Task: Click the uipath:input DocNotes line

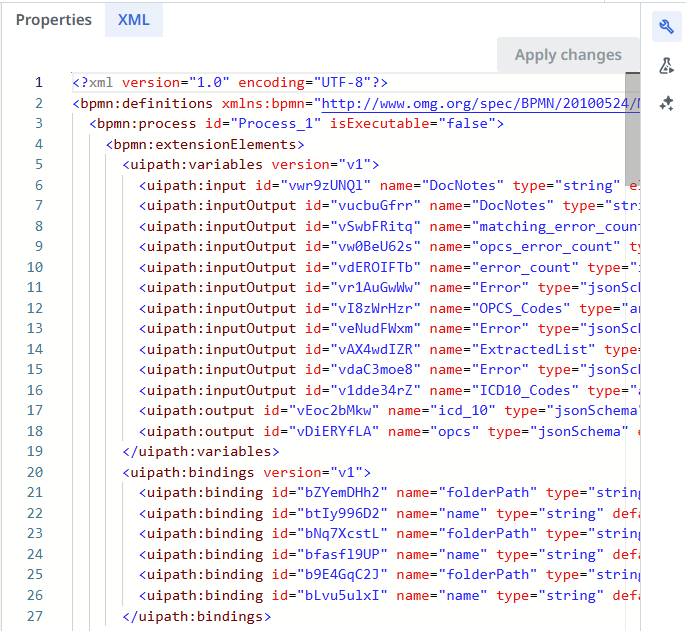Action: coord(380,185)
